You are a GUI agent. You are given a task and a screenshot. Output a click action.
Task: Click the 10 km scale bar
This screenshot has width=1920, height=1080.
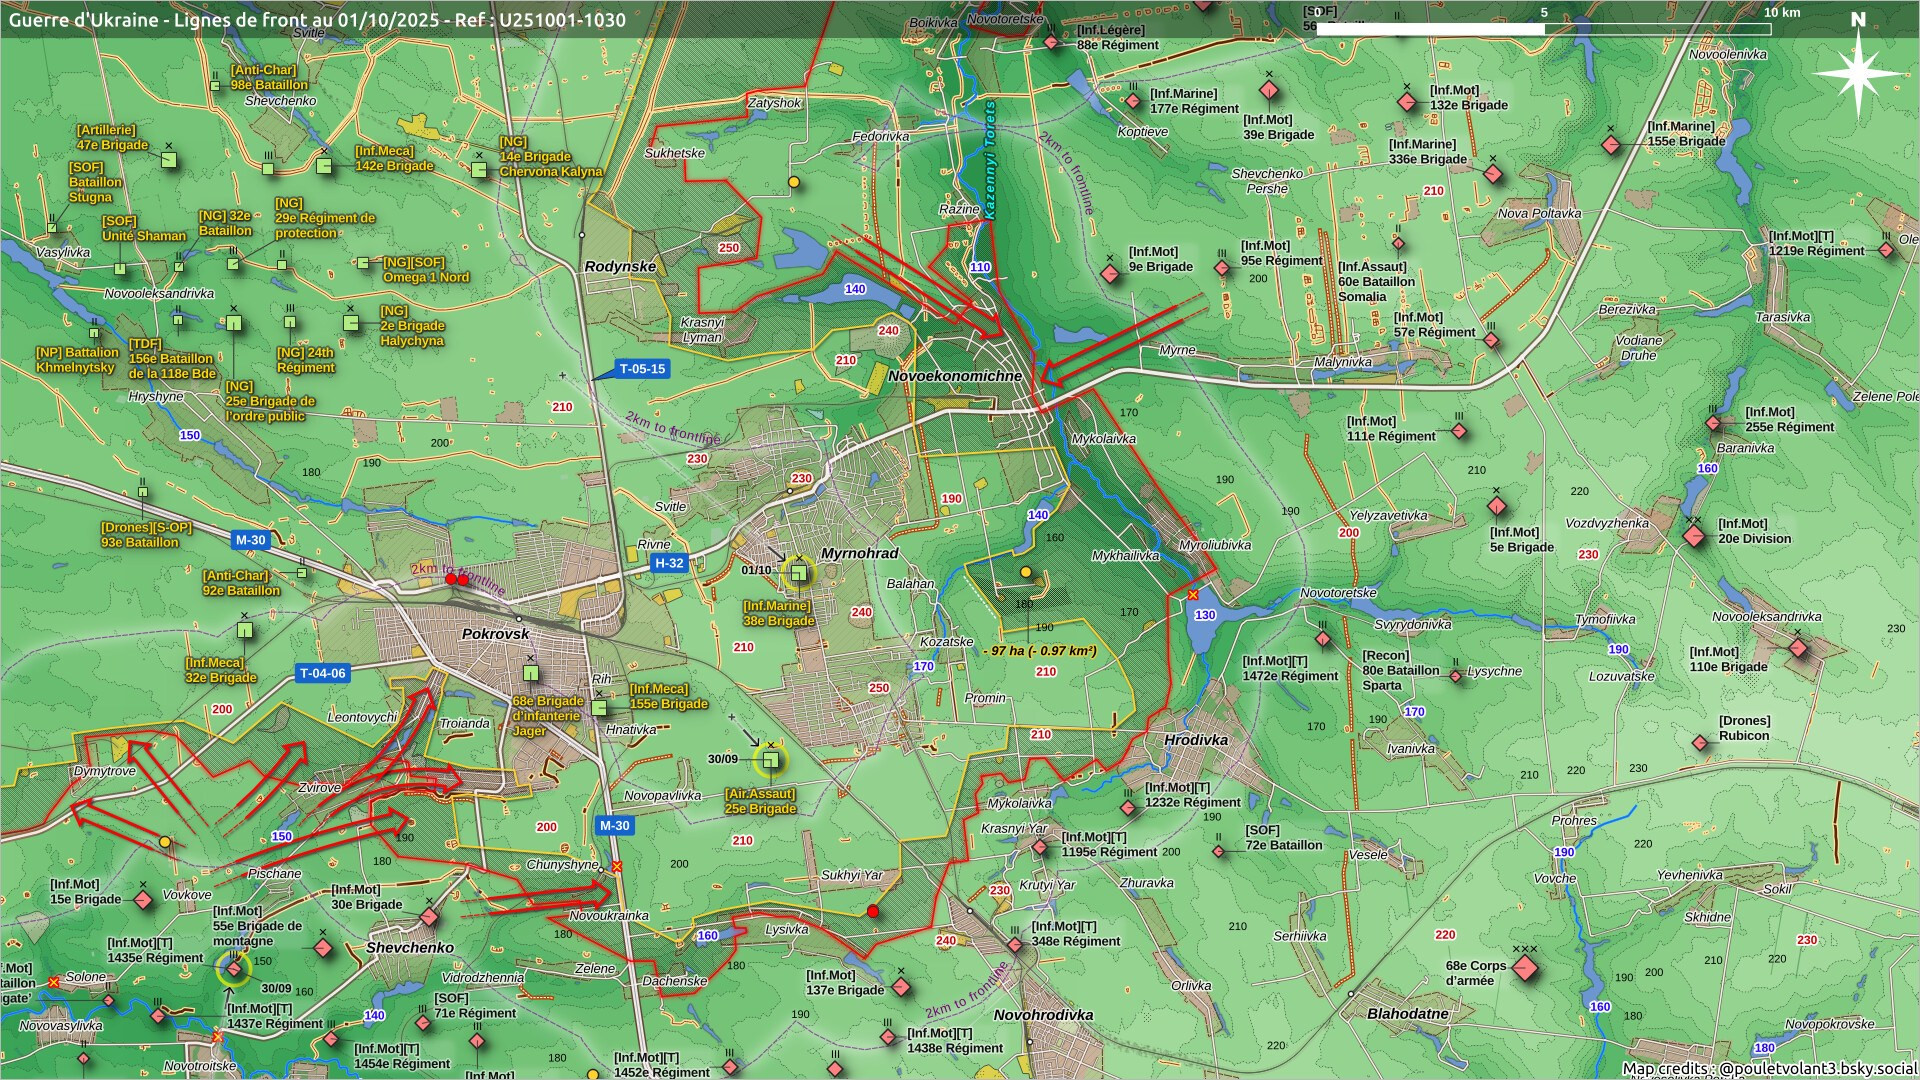click(x=1543, y=29)
